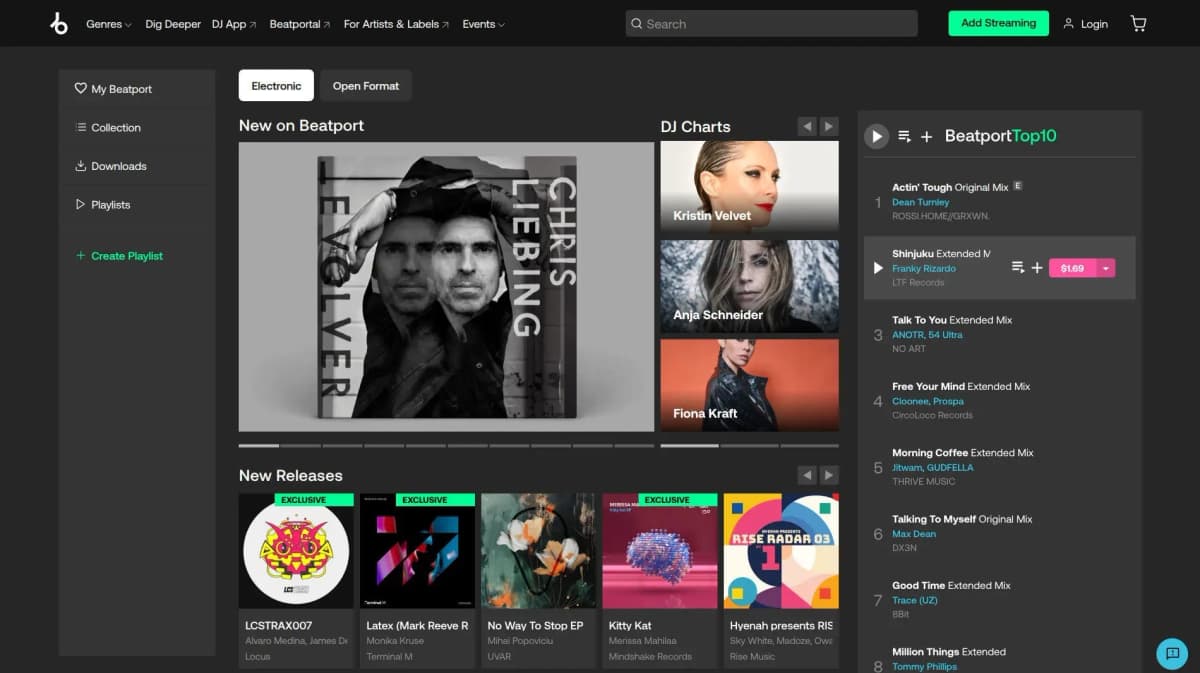
Task: Buy Shinjuku for $1.69
Action: pyautogui.click(x=1072, y=268)
